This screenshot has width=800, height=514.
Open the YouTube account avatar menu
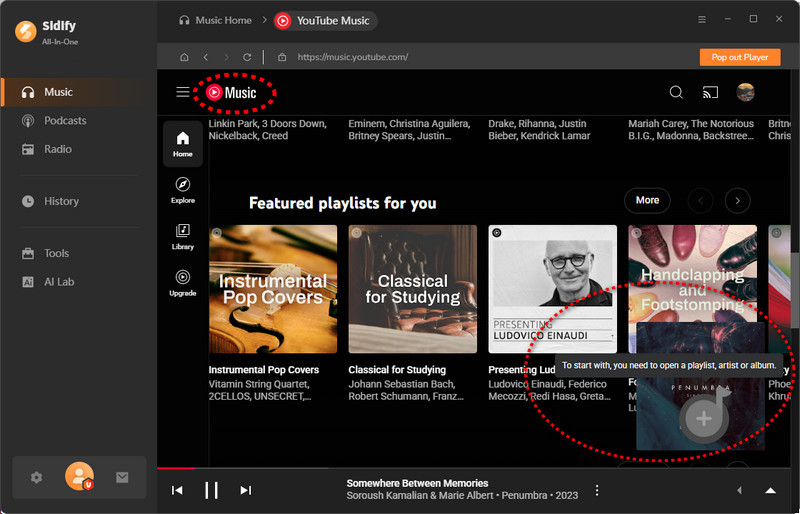(x=745, y=92)
